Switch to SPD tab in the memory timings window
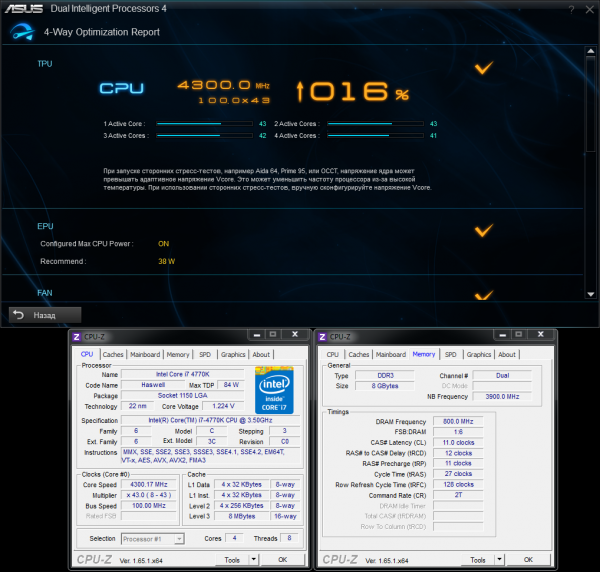This screenshot has width=600, height=572. tap(451, 354)
